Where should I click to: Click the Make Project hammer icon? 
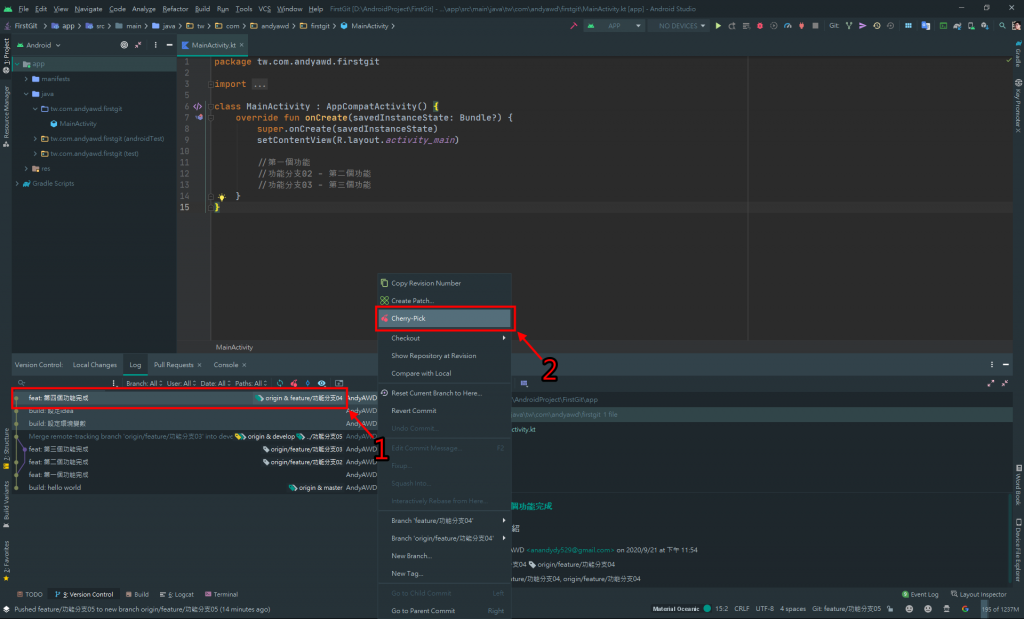pos(573,26)
